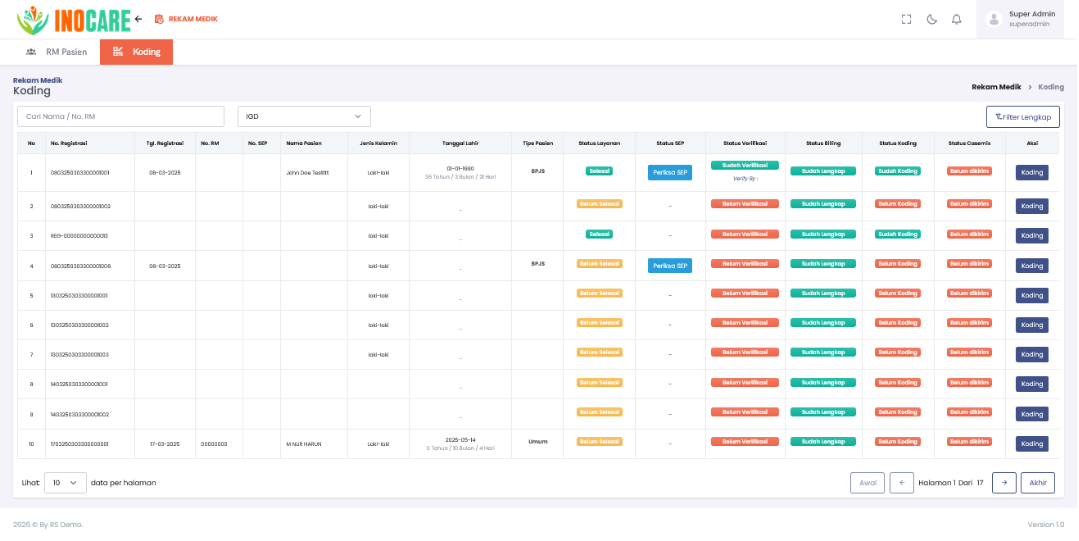1079x541 pixels.
Task: Click Koding button for row 10
Action: pyautogui.click(x=1032, y=444)
